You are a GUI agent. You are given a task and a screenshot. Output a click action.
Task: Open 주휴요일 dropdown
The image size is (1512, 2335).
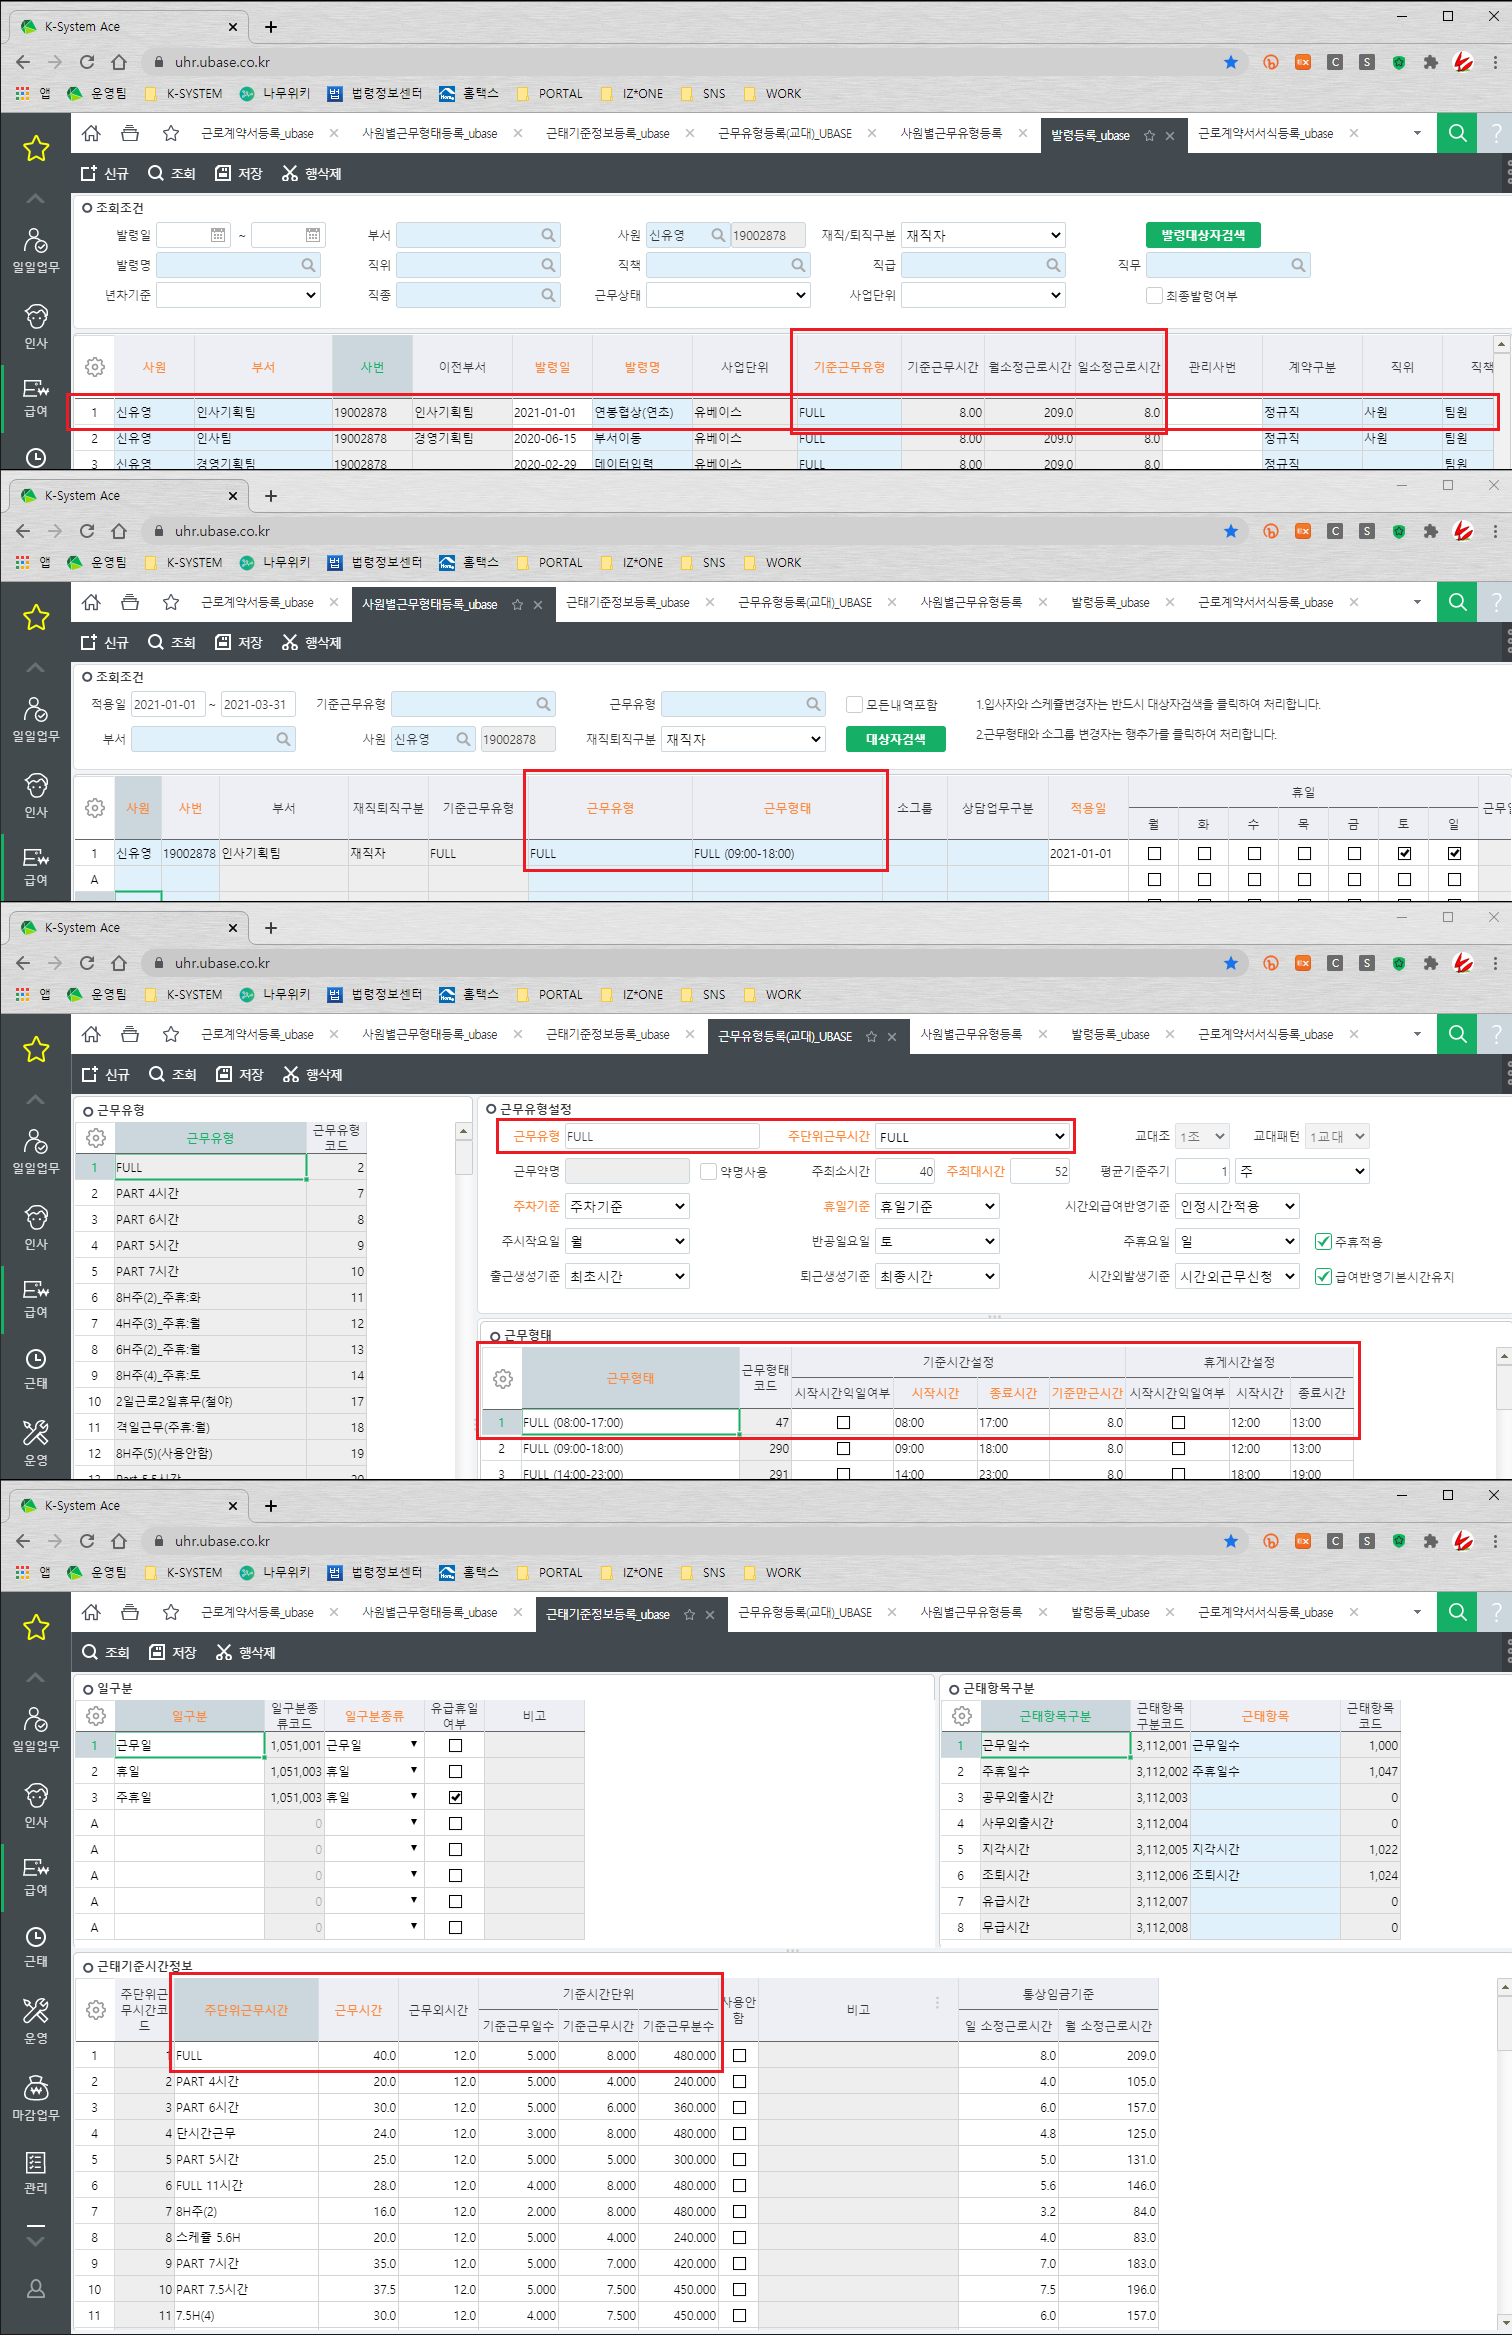coord(1237,1241)
